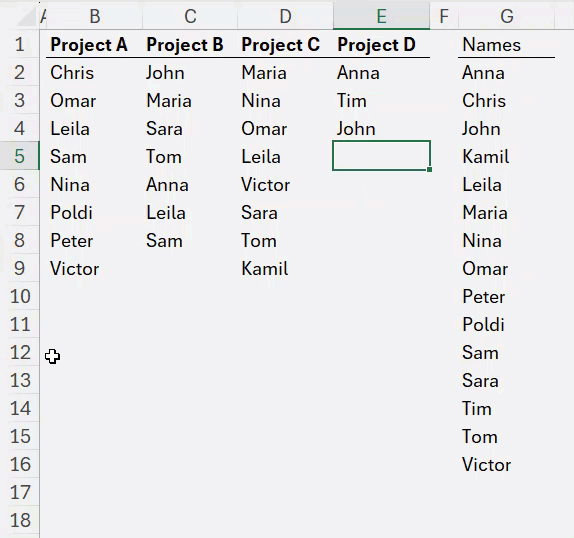This screenshot has width=574, height=538.
Task: Click Victor in the Names list
Action: click(x=486, y=464)
